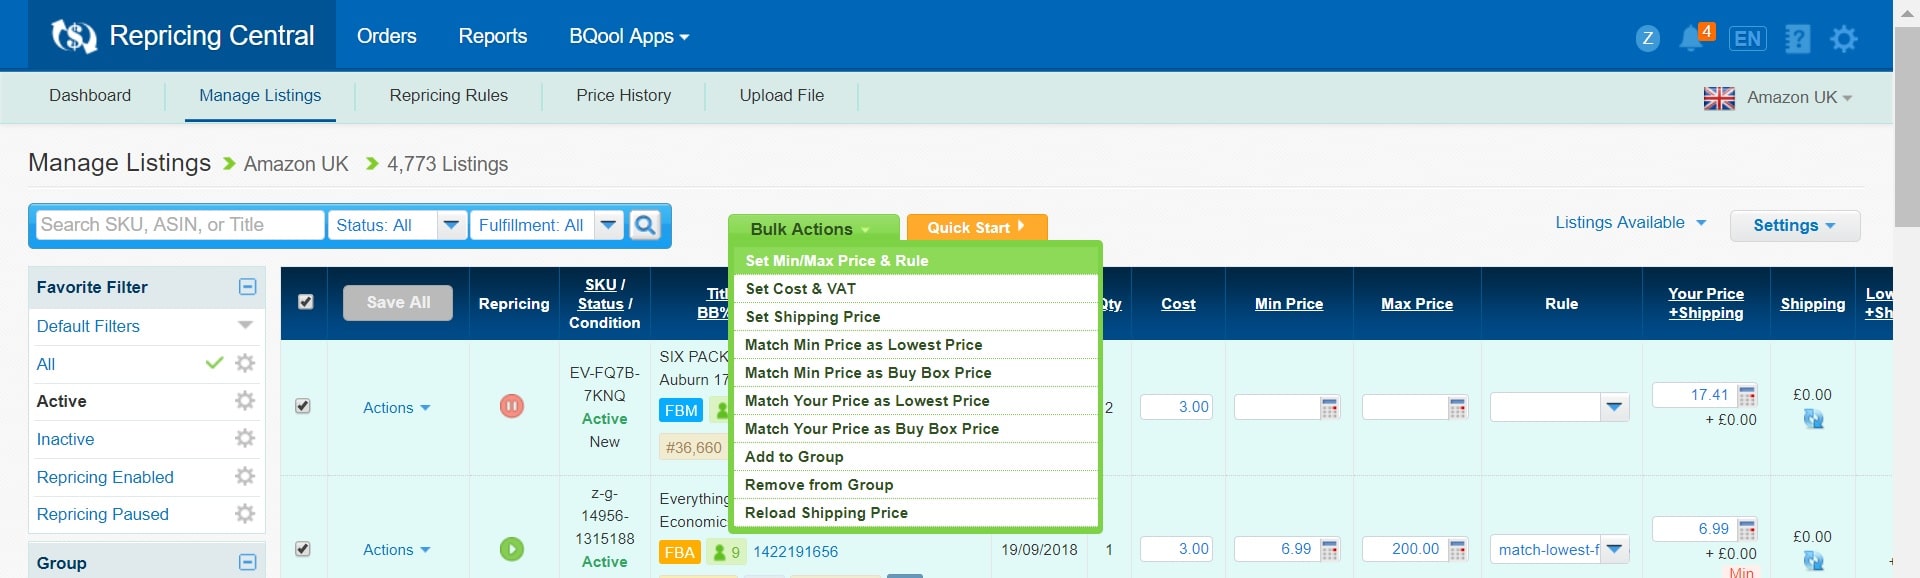Click gear icon next to Repricing Enabled
Viewport: 1920px width, 578px height.
point(245,476)
